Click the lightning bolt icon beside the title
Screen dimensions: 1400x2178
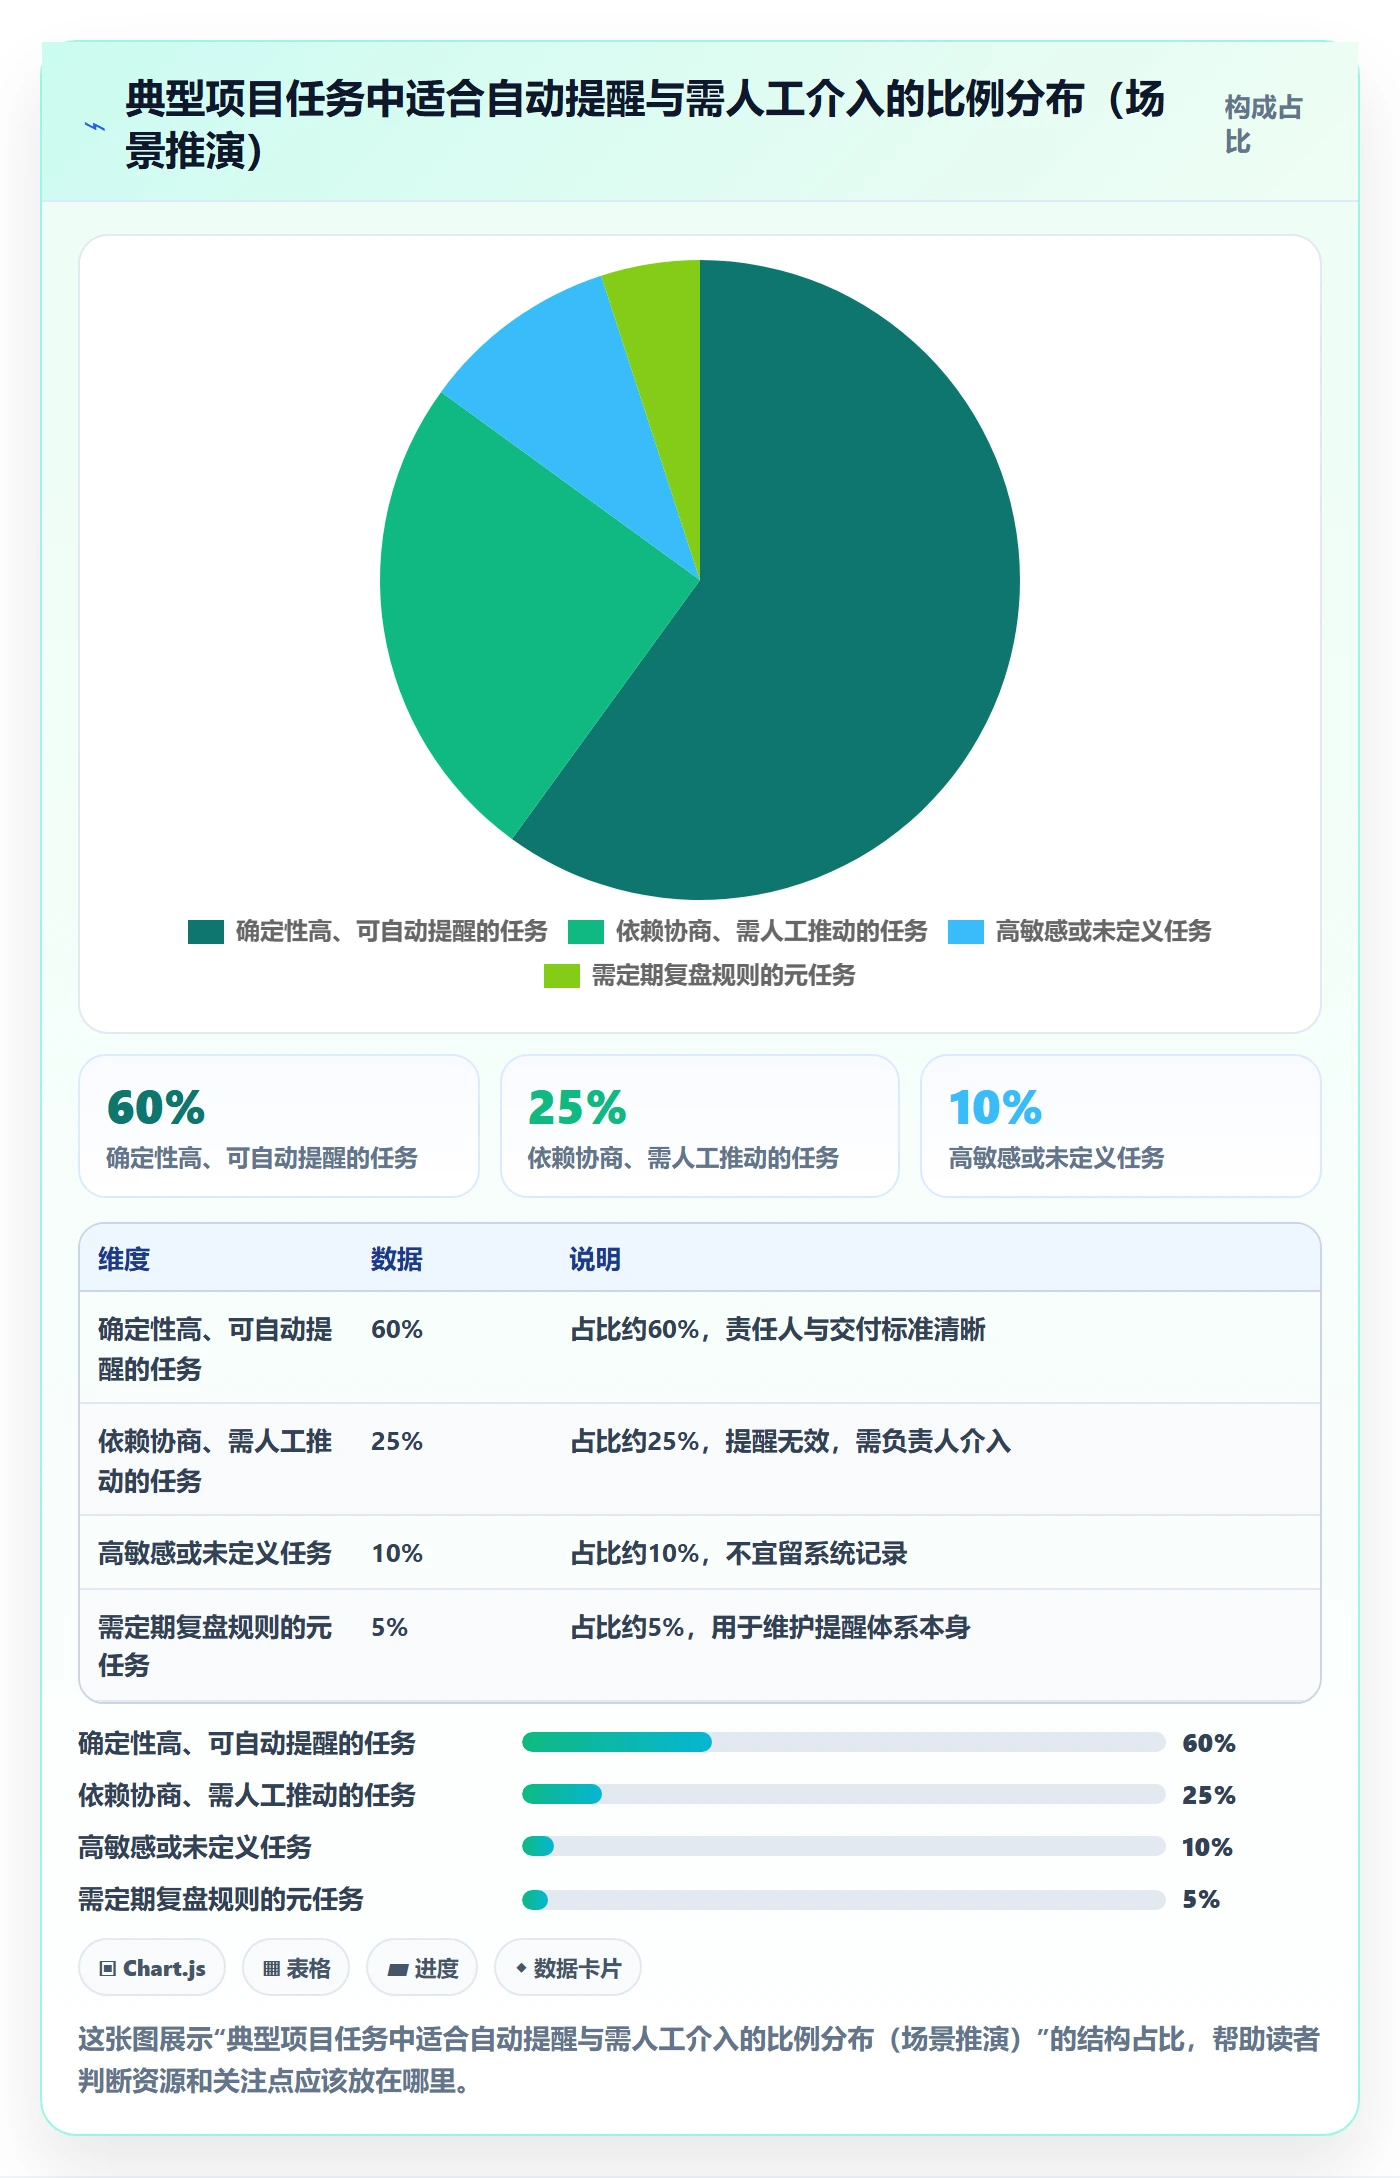tap(95, 126)
